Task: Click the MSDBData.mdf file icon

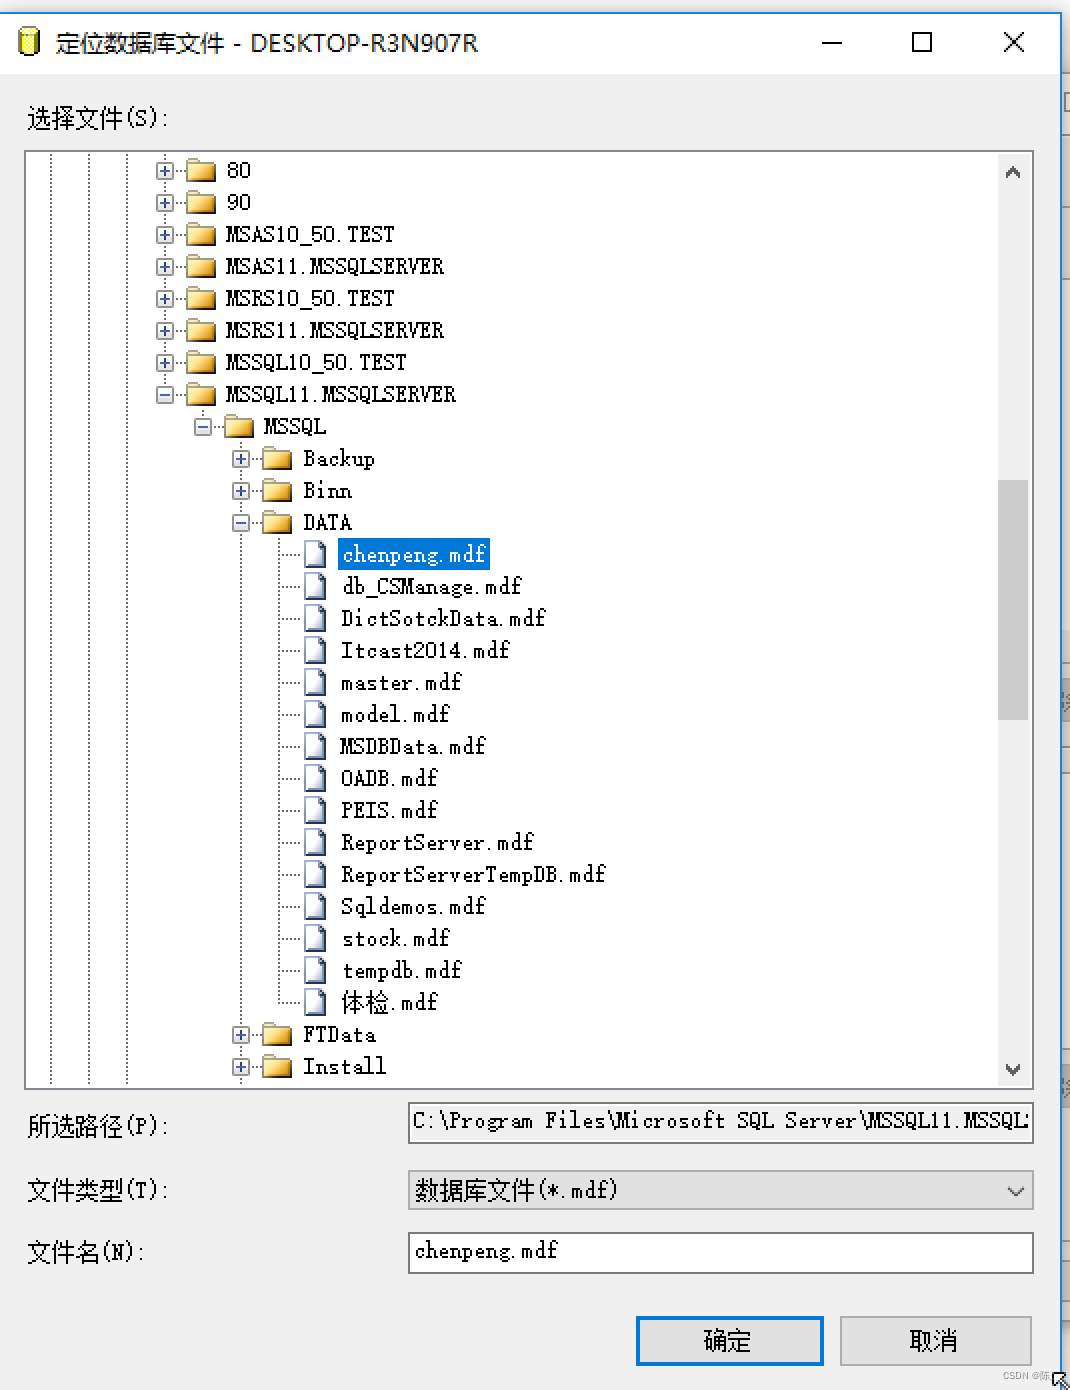Action: point(315,746)
